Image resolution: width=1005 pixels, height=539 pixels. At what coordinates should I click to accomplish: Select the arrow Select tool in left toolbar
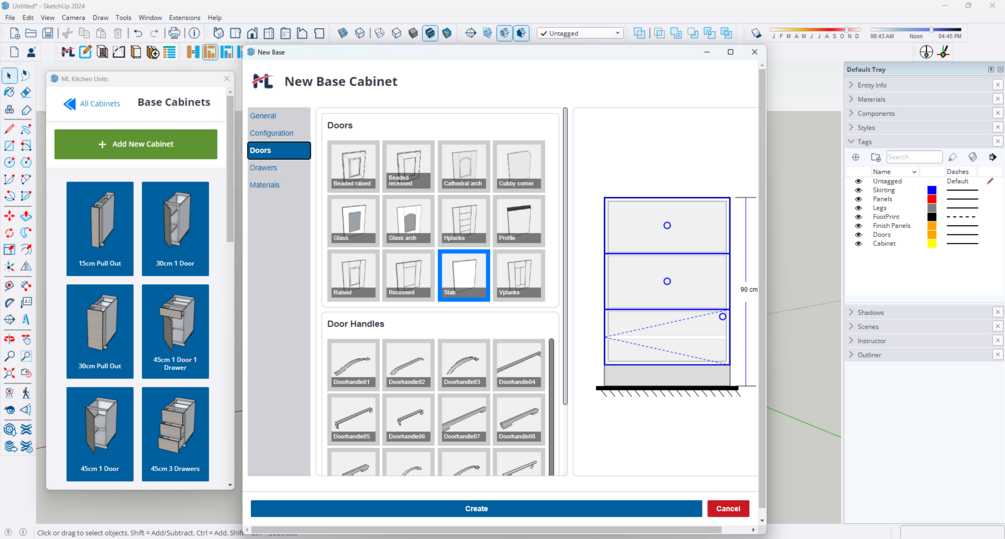(x=9, y=76)
